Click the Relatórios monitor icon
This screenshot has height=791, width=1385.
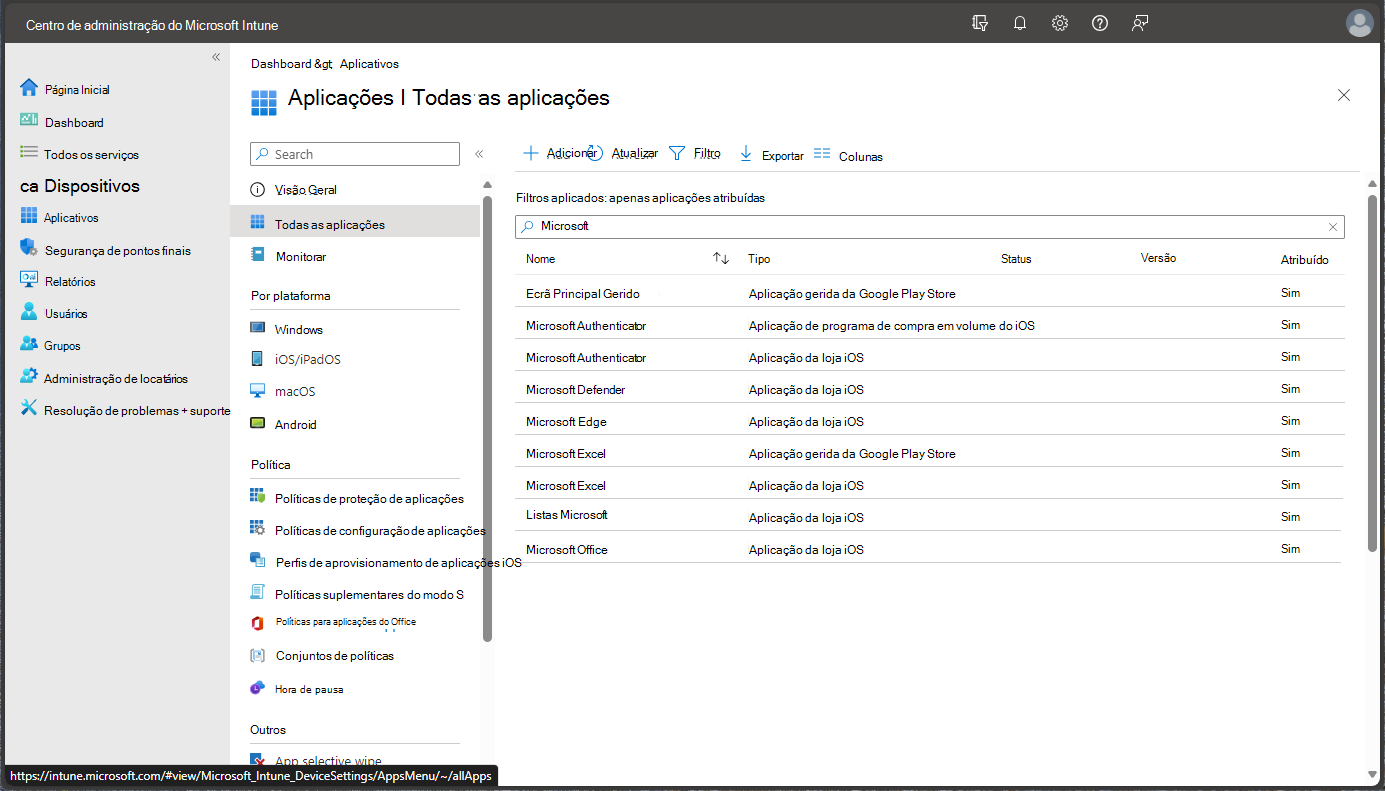(29, 280)
